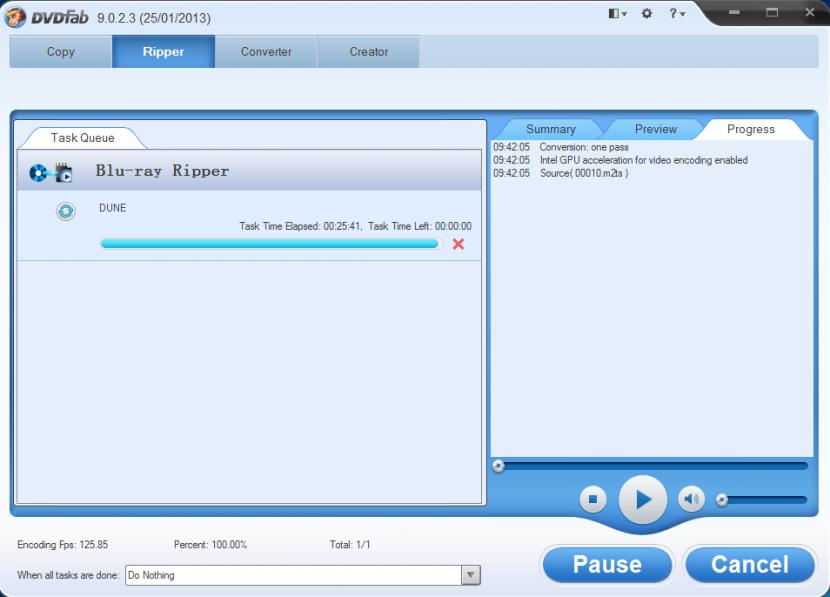
Task: Select the Task Queue tab
Action: point(83,138)
